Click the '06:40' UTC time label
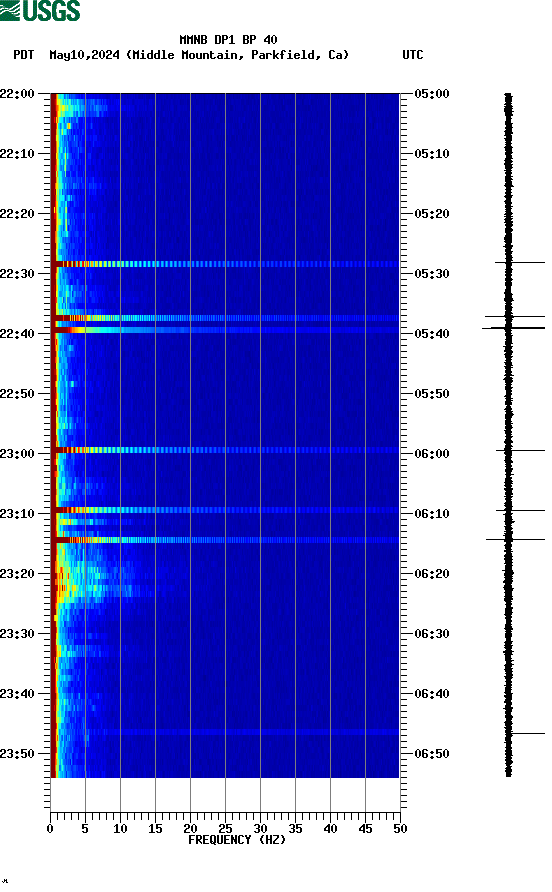552x892 pixels. (432, 694)
